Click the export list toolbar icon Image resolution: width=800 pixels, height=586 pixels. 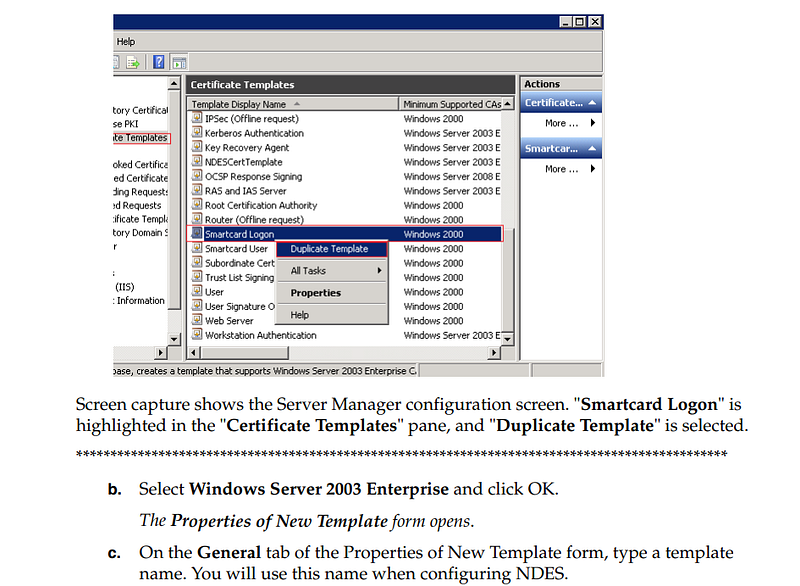tap(133, 63)
